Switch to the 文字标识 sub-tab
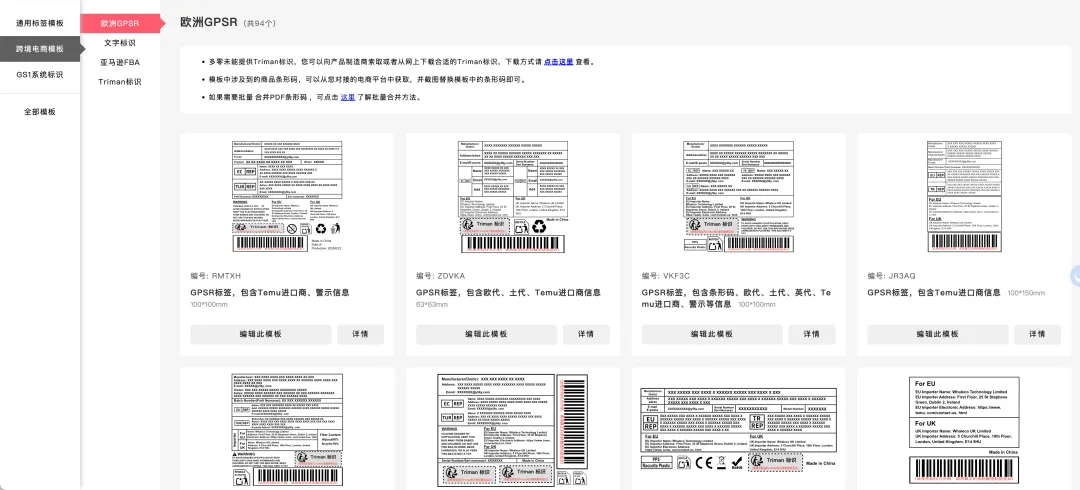Image resolution: width=1080 pixels, height=490 pixels. (120, 43)
